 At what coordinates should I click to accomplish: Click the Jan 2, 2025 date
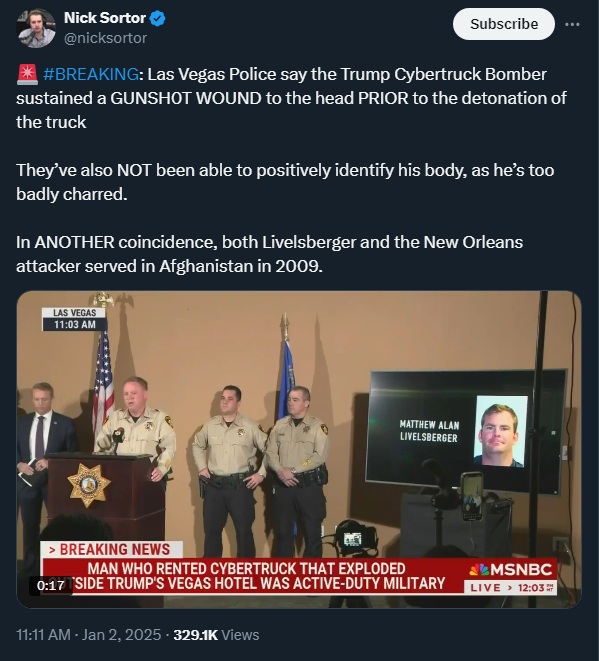tap(121, 635)
